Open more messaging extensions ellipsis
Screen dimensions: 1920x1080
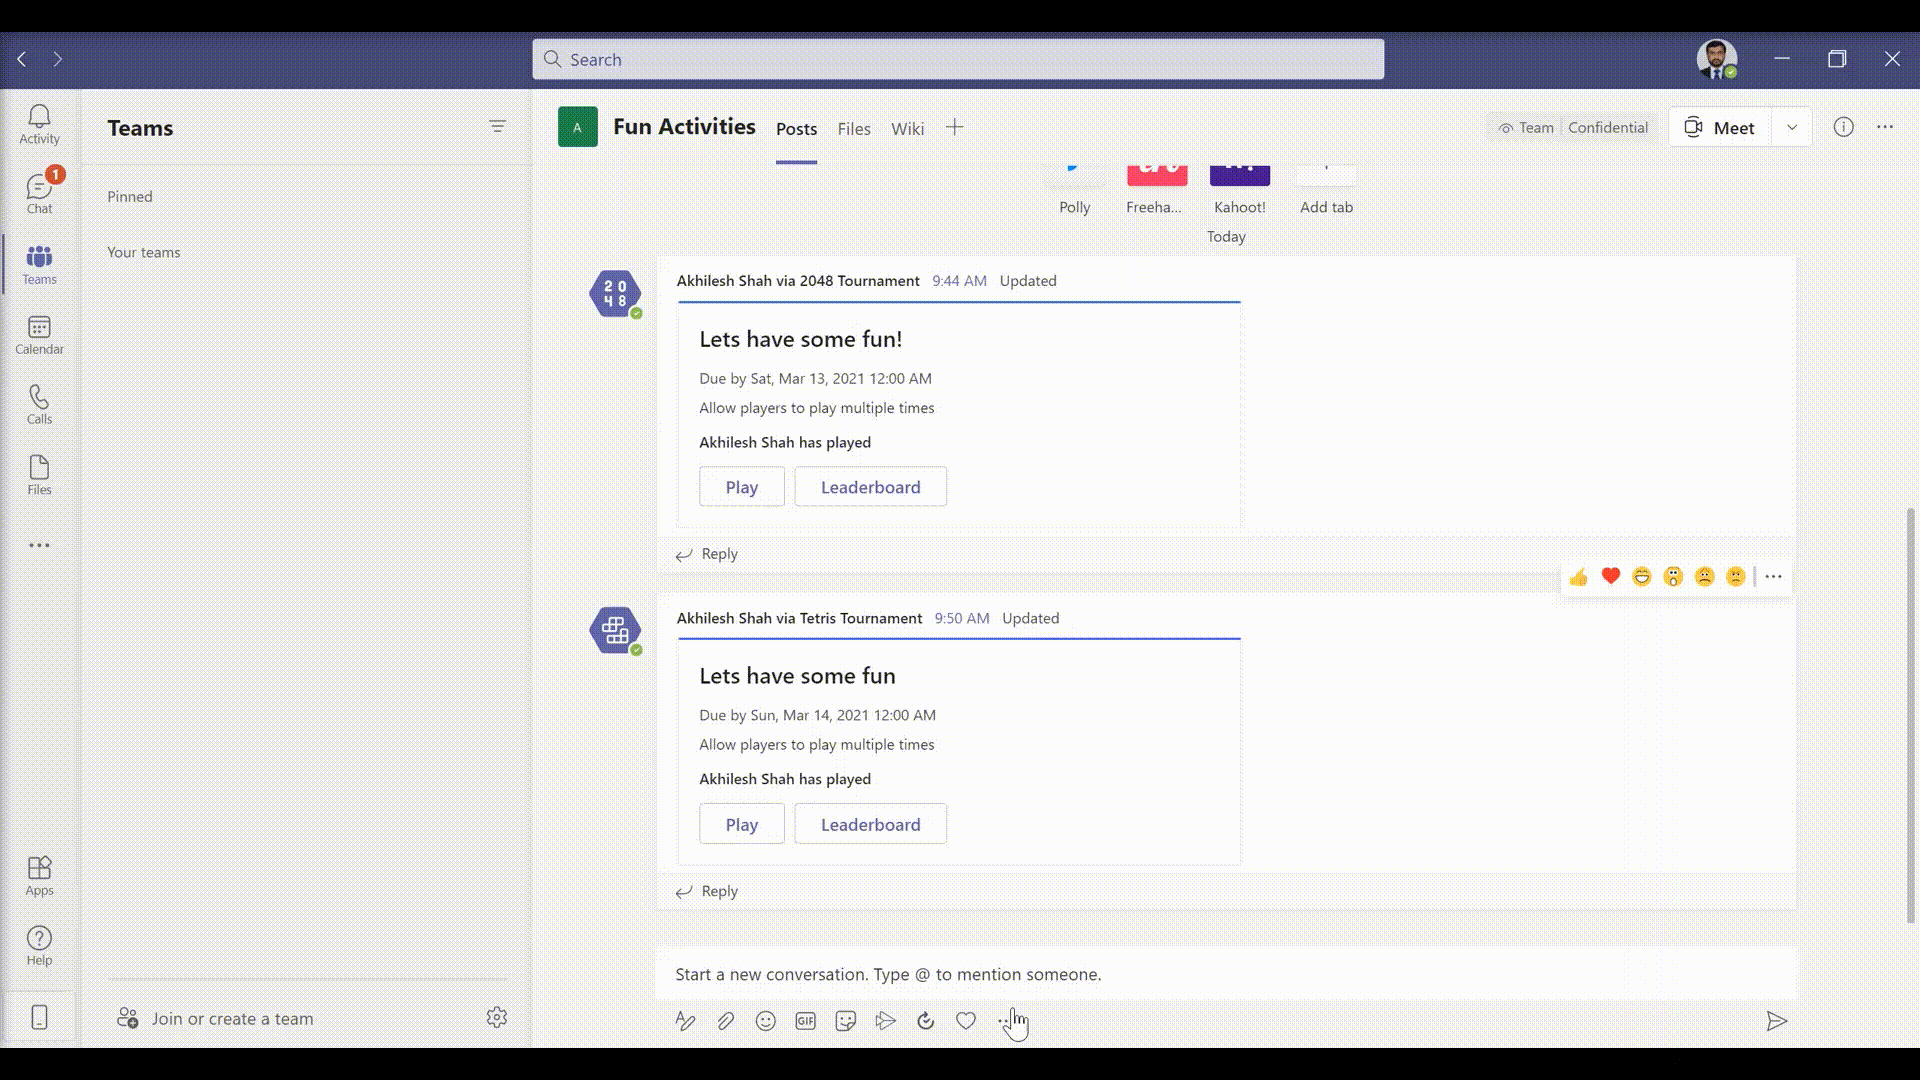1005,1020
